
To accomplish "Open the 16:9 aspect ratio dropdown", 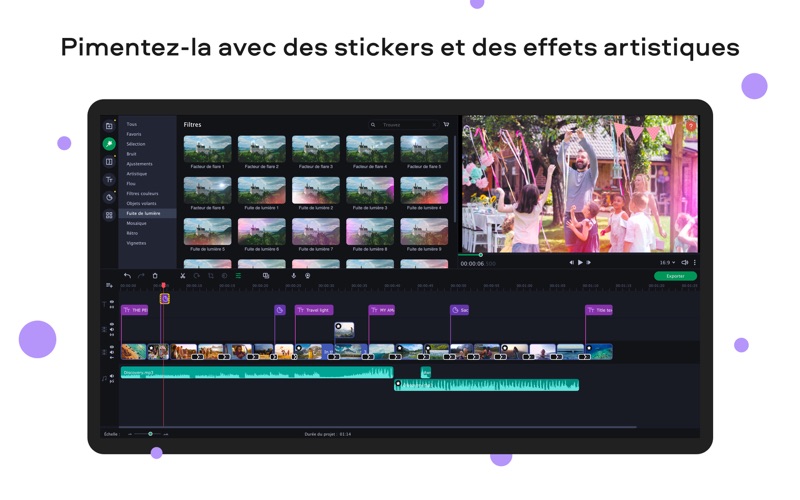I will pos(667,263).
